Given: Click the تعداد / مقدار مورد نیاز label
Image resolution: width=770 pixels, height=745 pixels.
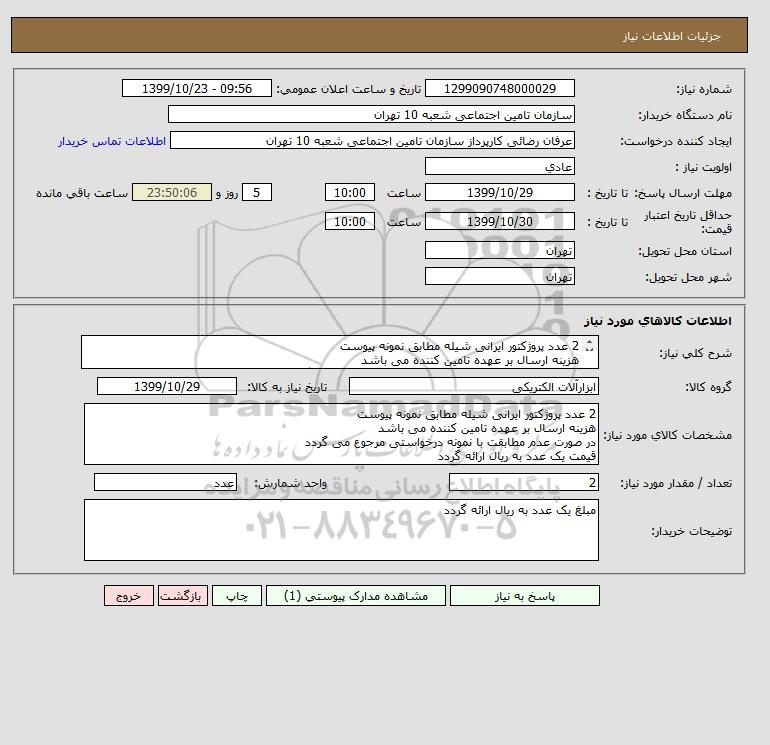Looking at the screenshot, I should pos(676,483).
